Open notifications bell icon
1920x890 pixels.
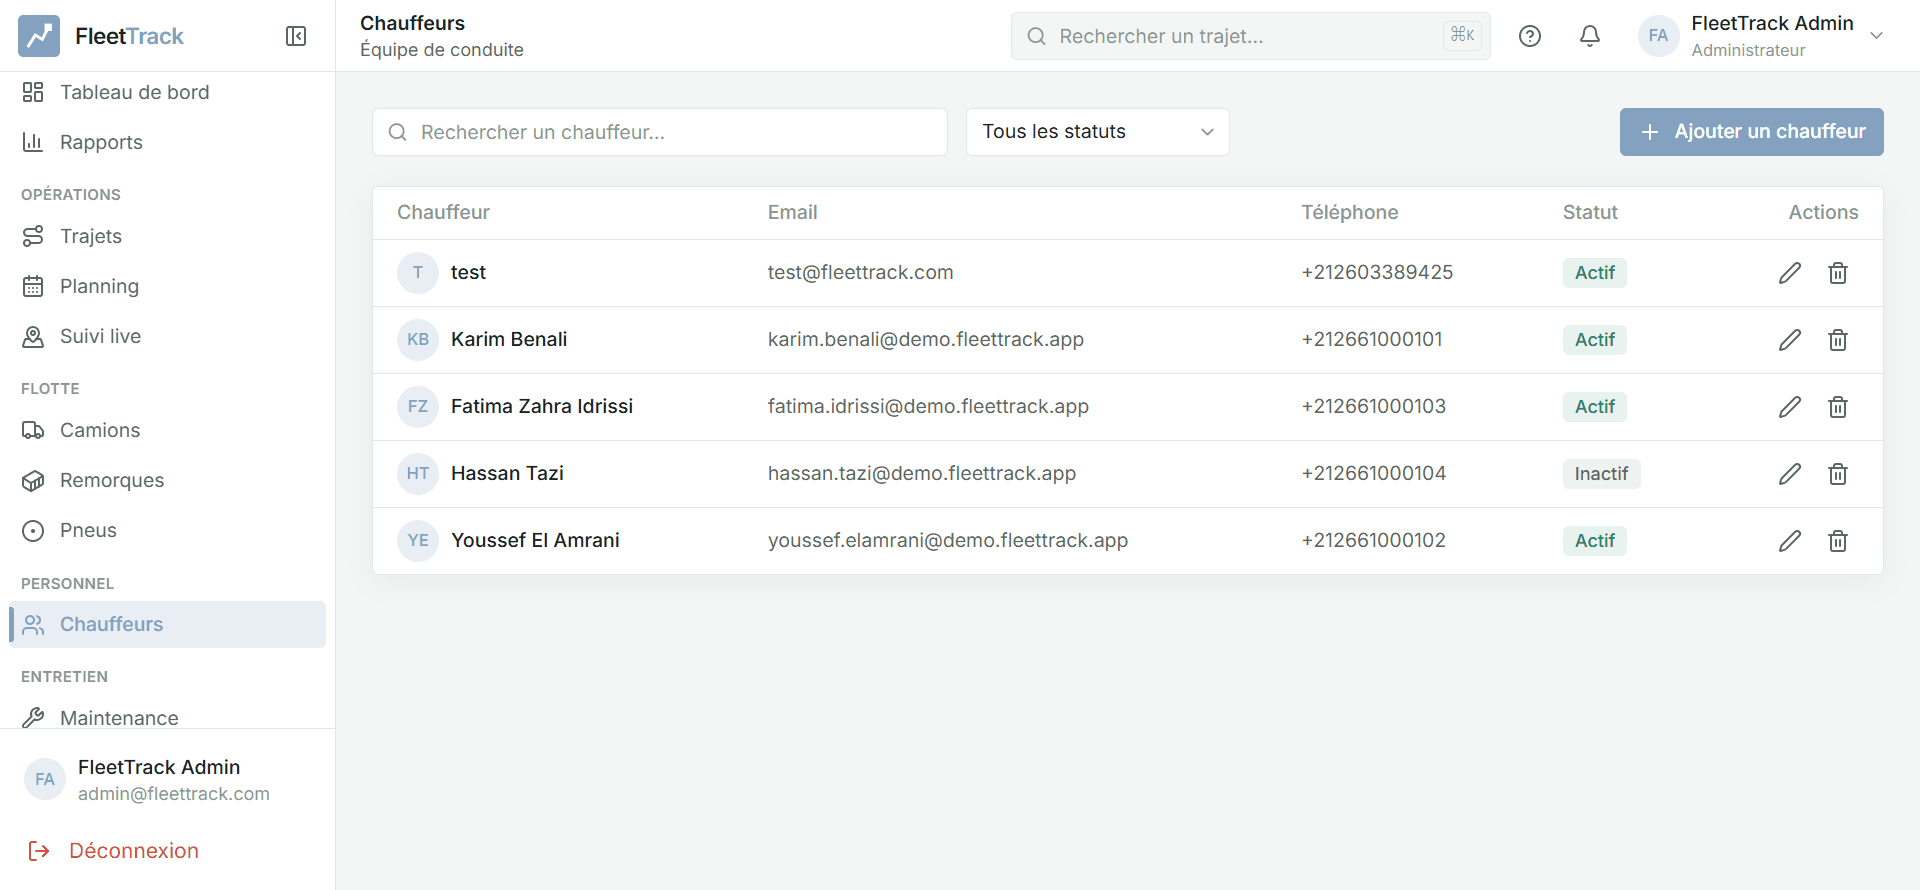[1590, 36]
